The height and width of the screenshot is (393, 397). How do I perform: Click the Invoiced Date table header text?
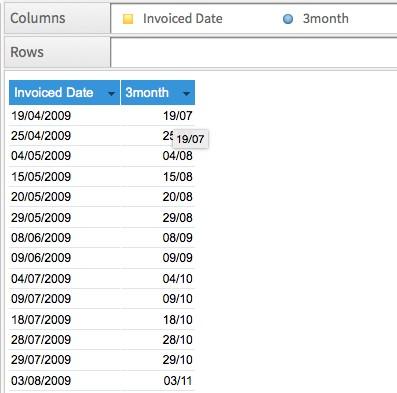point(54,92)
